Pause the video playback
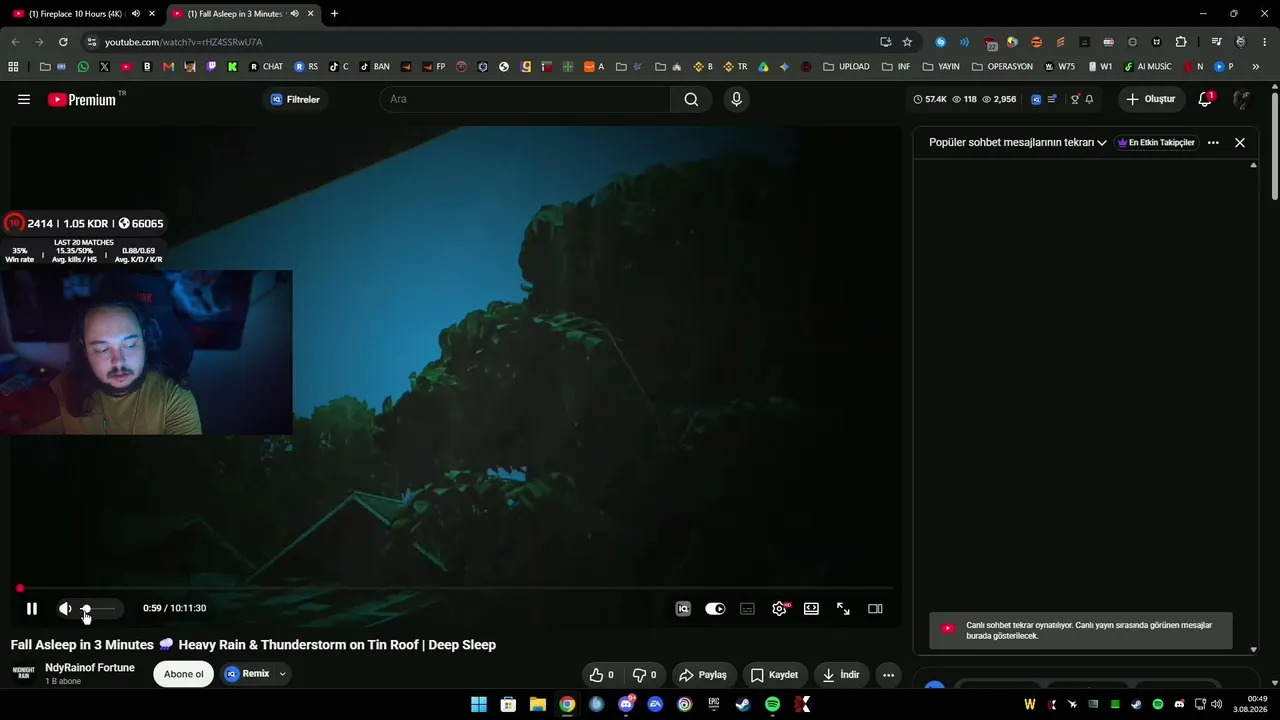Screen dimensions: 1280x720 click(32, 608)
